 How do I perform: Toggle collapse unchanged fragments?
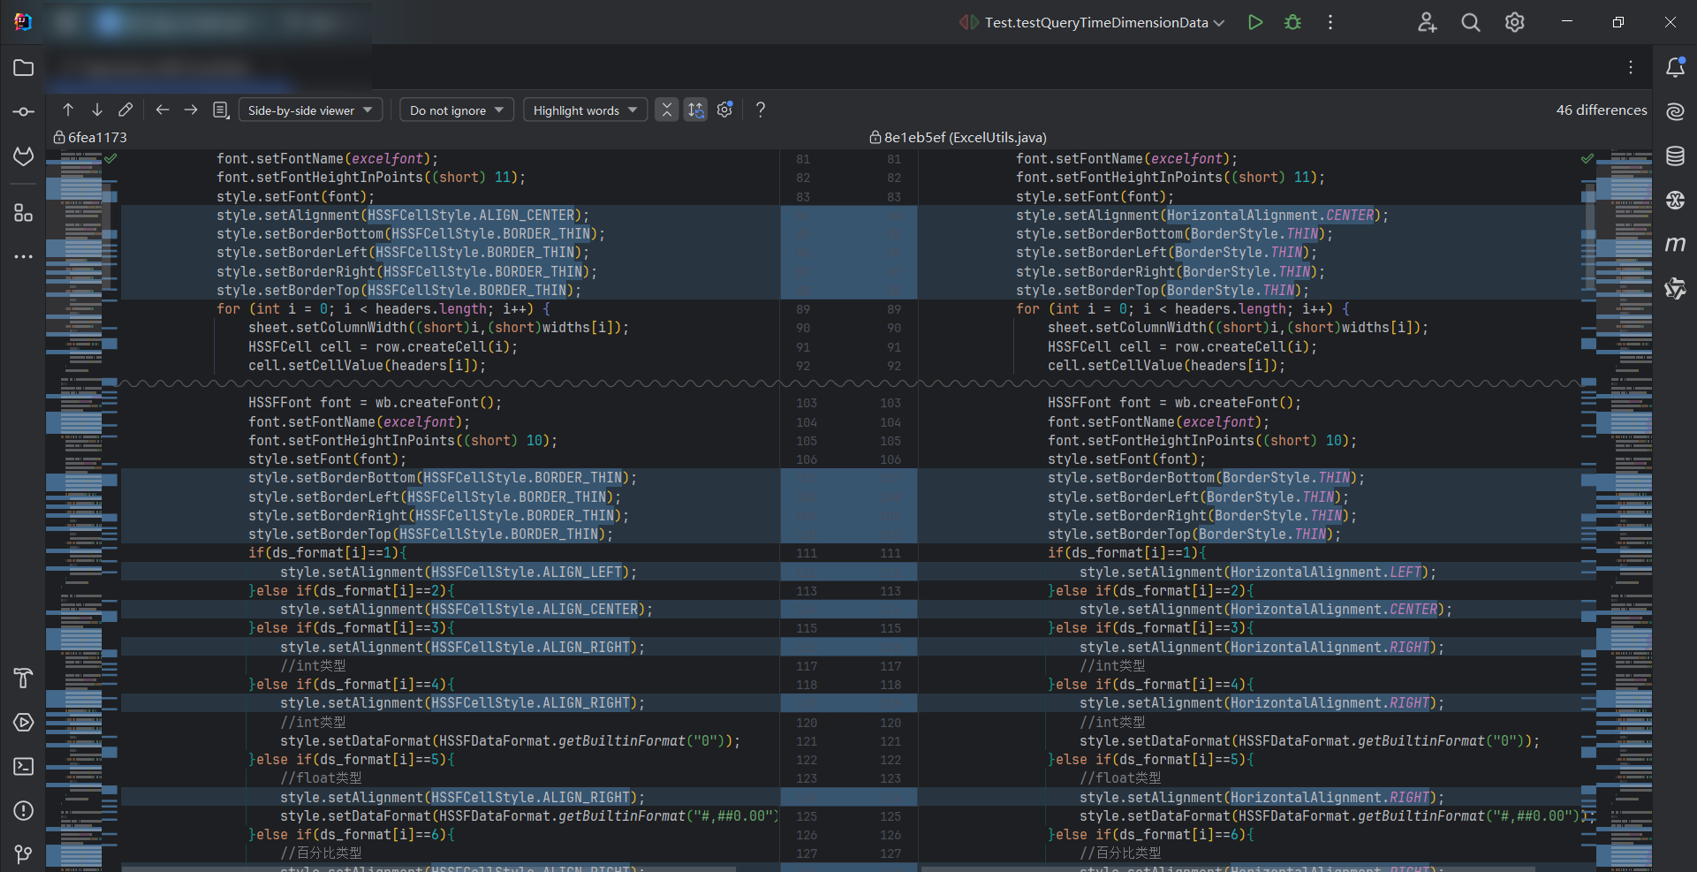[666, 110]
